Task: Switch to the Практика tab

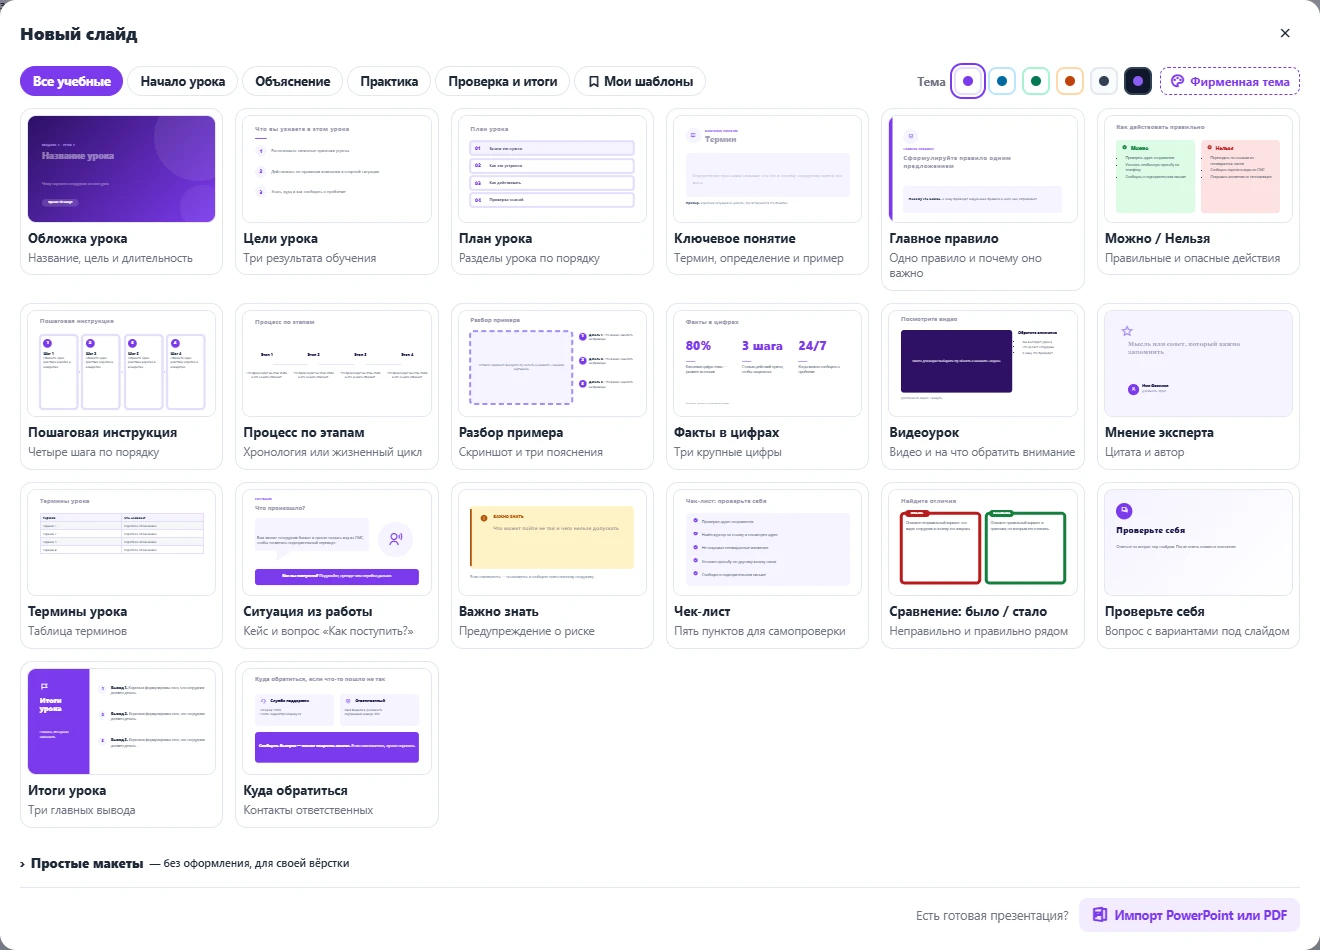Action: [x=389, y=81]
